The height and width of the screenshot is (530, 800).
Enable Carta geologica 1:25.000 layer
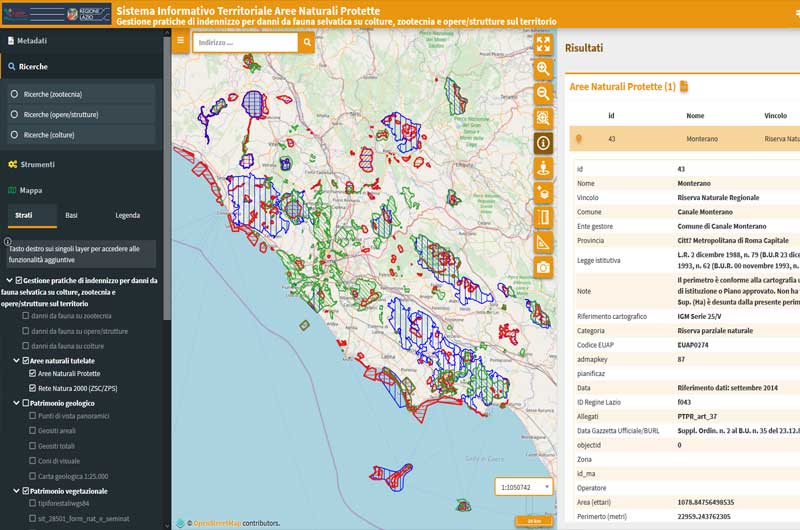coord(33,475)
